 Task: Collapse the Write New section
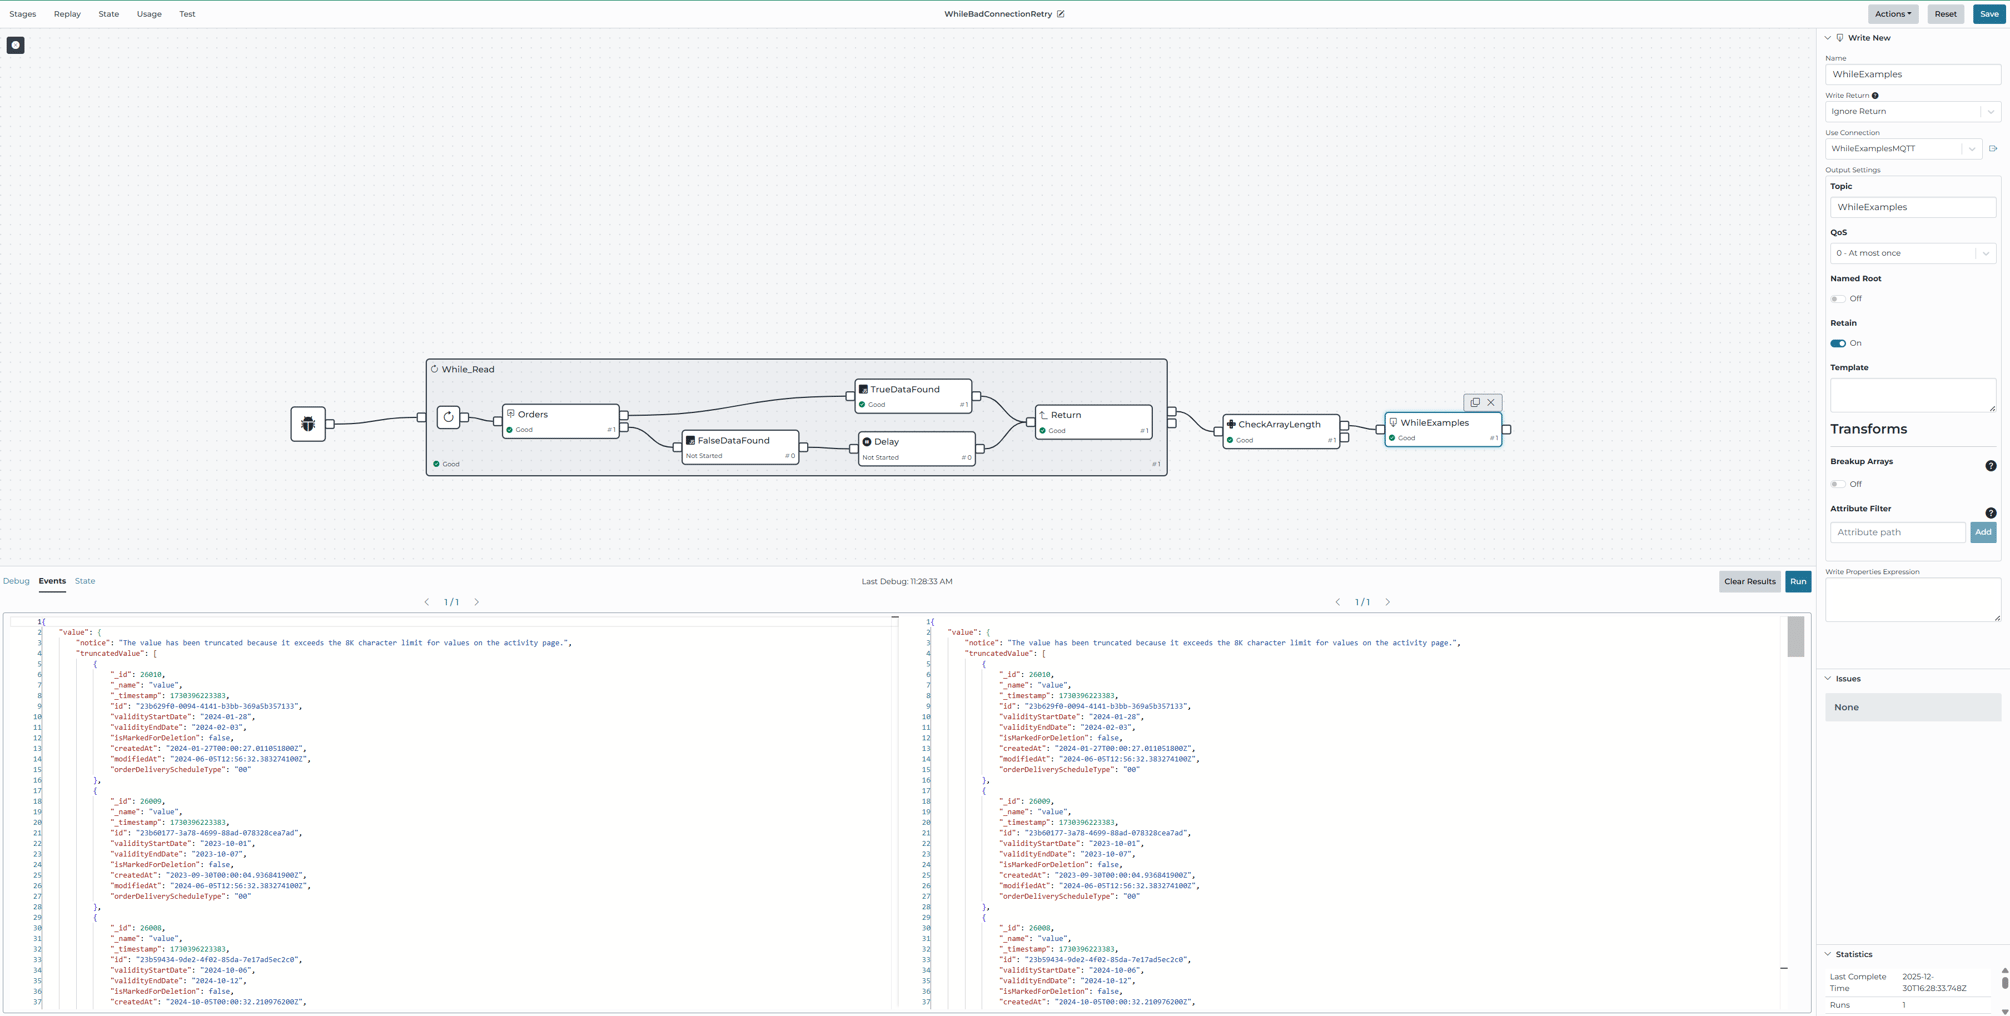pos(1829,37)
